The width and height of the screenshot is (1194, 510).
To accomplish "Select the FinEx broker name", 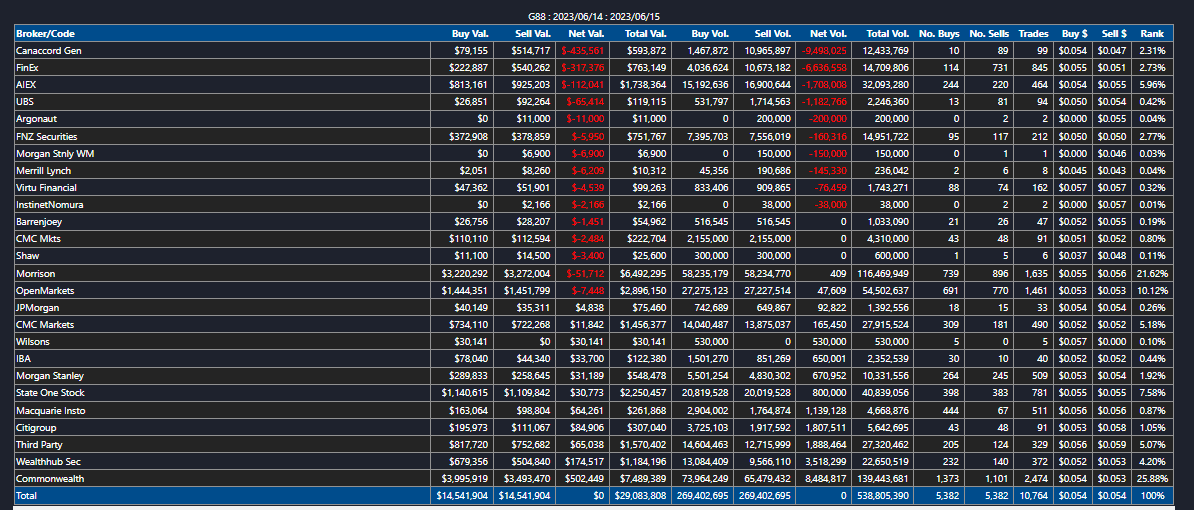I will [x=27, y=68].
